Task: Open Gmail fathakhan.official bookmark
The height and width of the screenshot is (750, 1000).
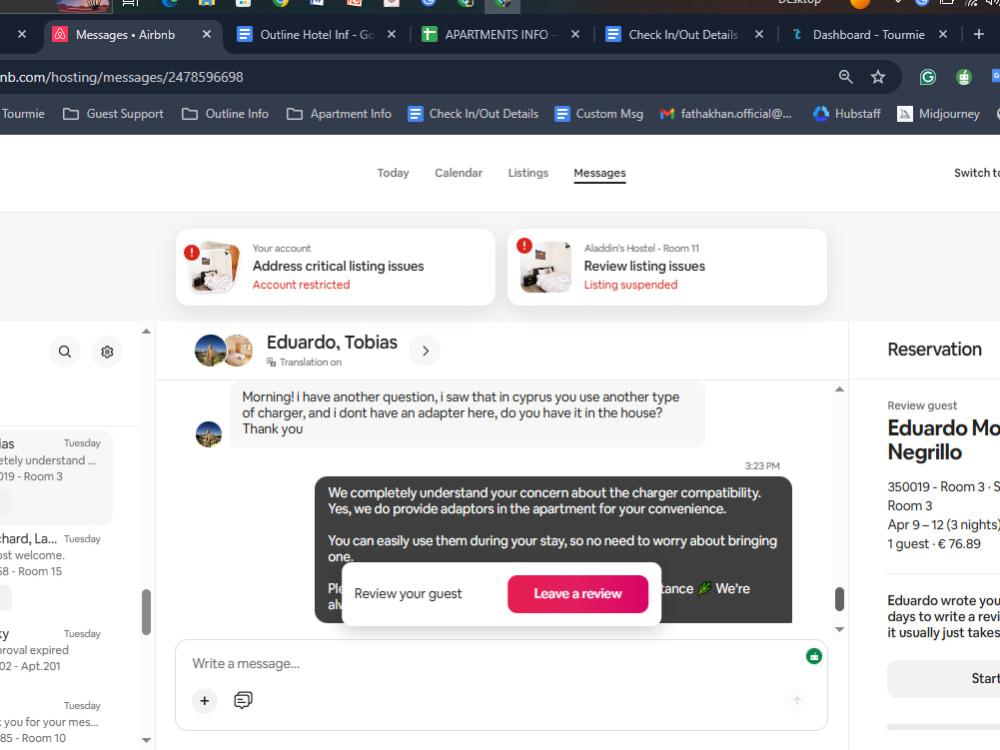Action: point(726,114)
